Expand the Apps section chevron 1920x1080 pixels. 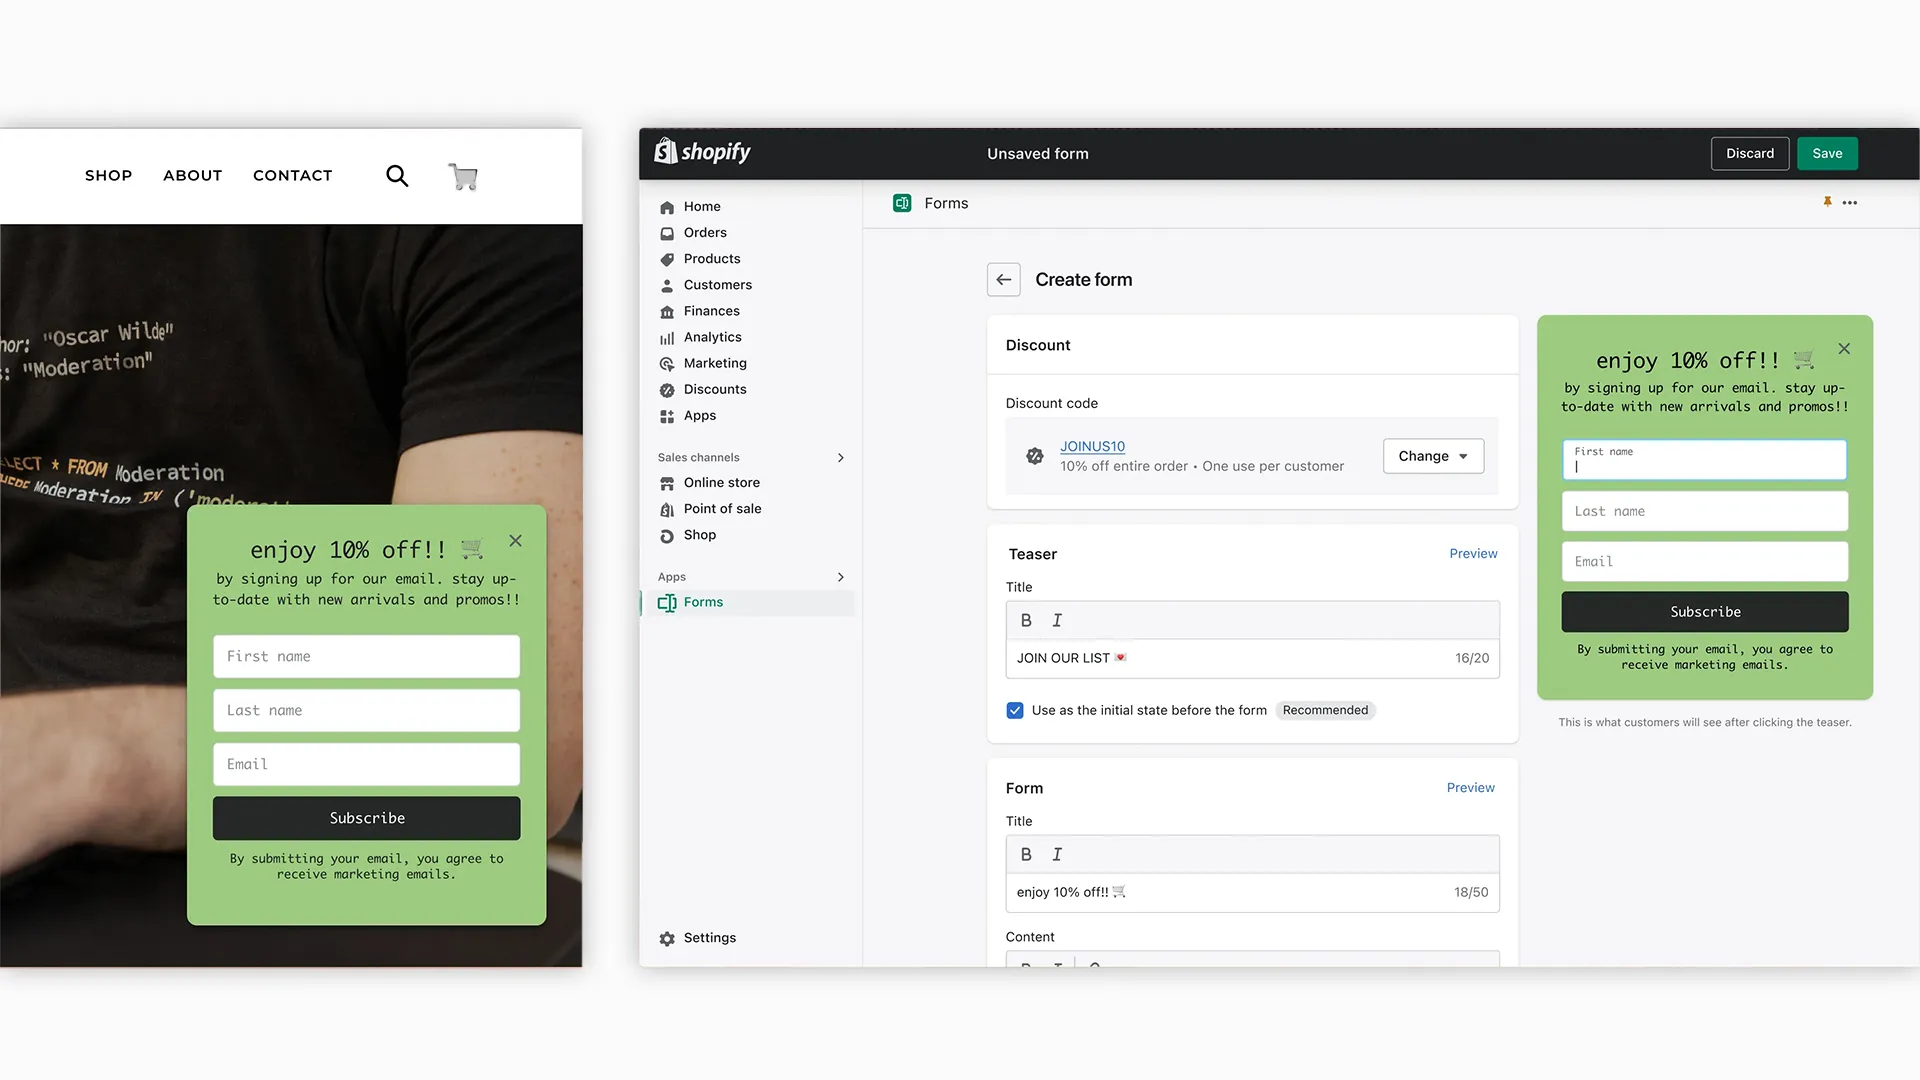[840, 577]
